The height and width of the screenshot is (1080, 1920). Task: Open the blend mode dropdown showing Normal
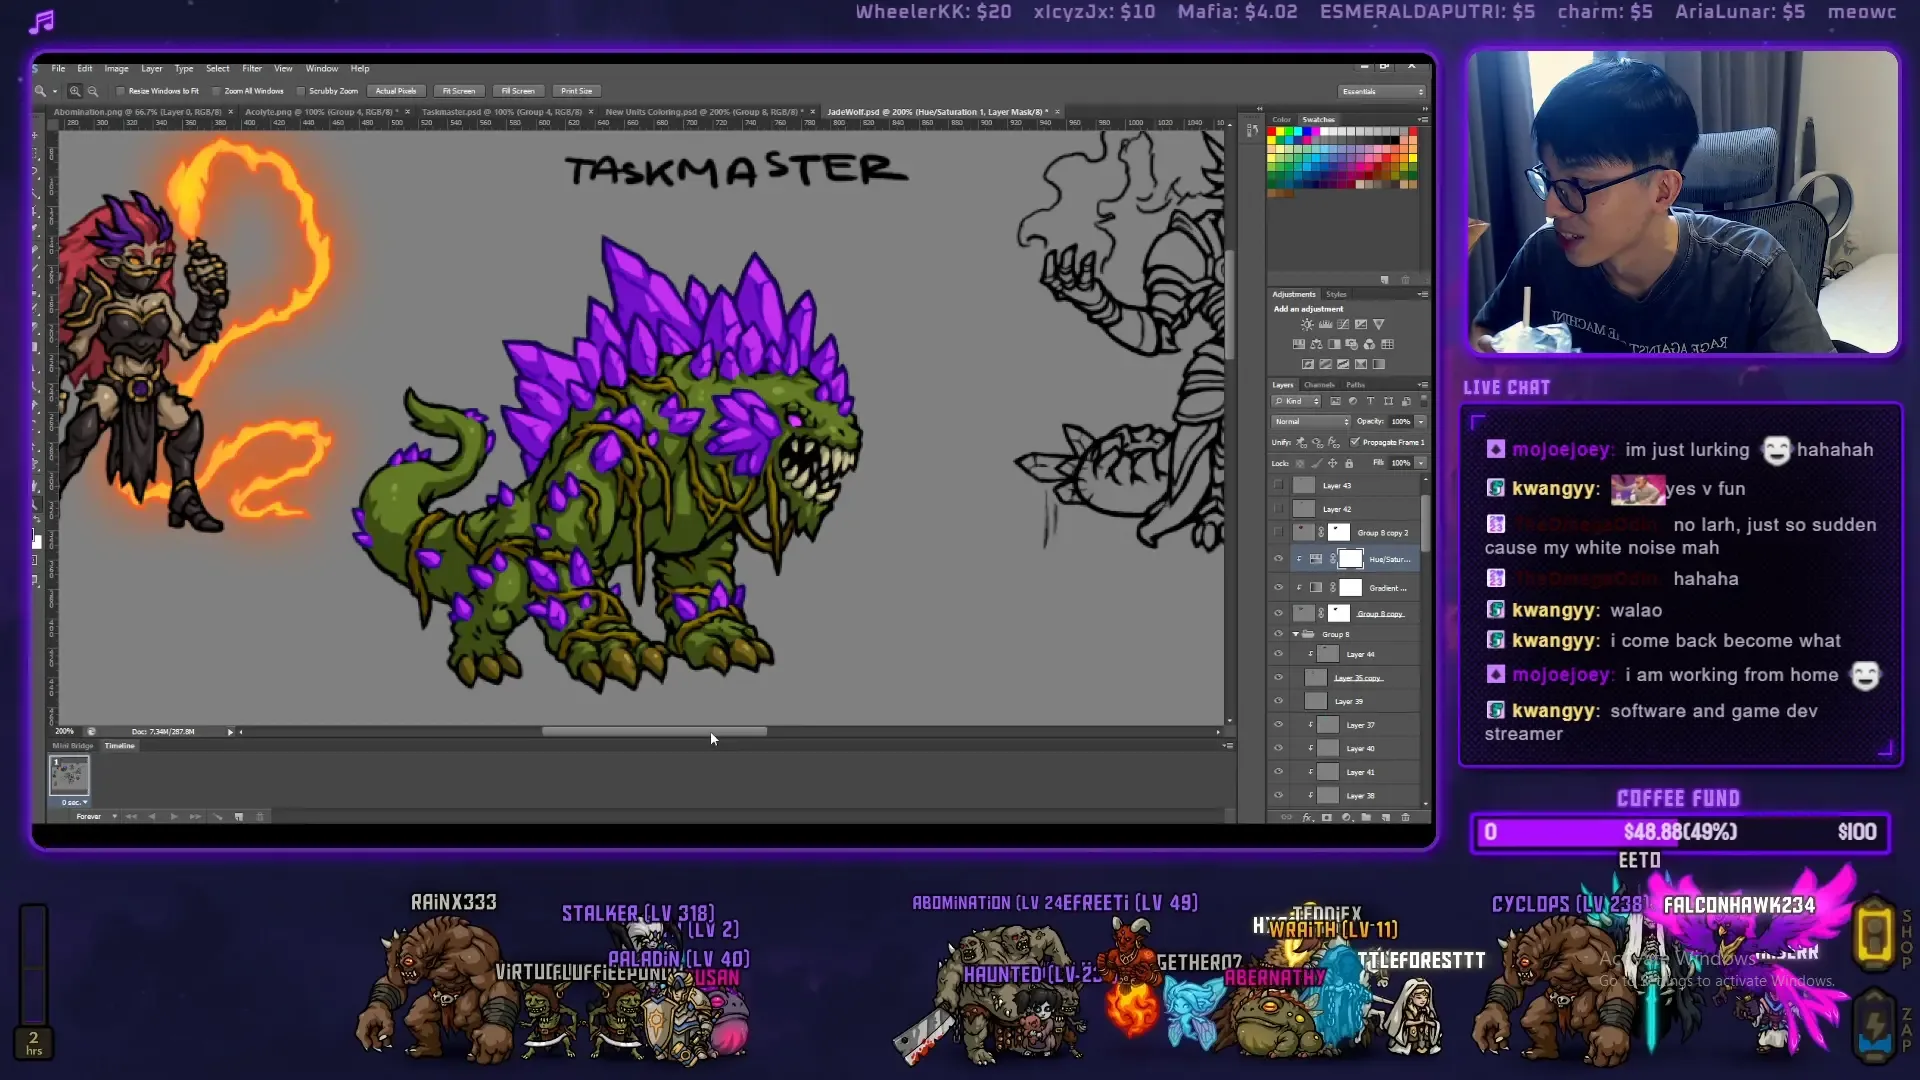[1310, 422]
